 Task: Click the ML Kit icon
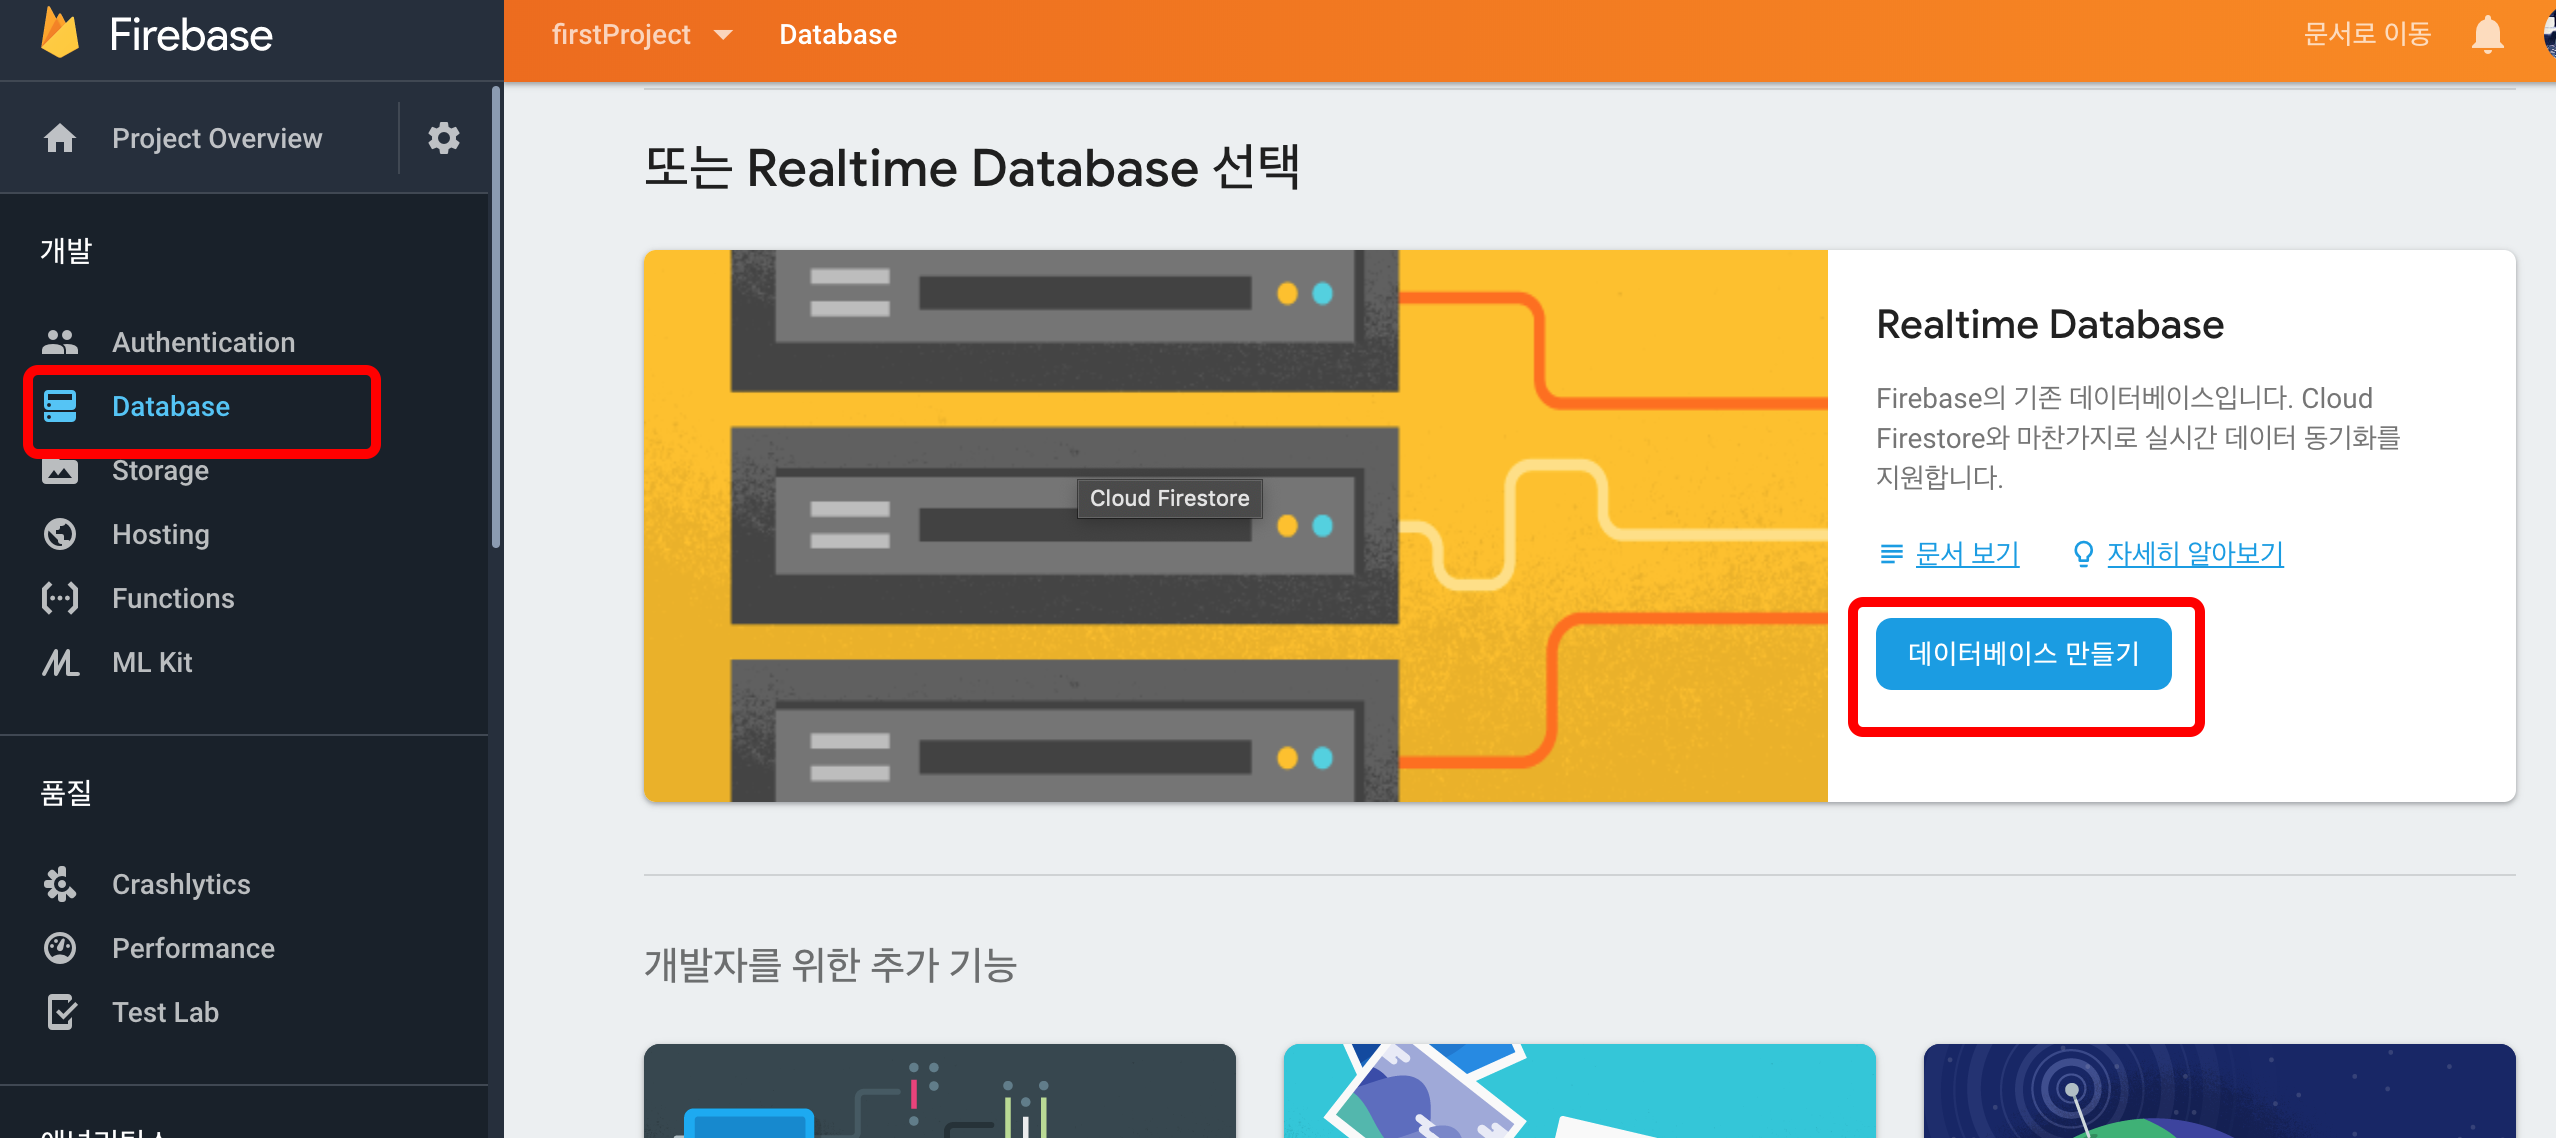point(60,662)
